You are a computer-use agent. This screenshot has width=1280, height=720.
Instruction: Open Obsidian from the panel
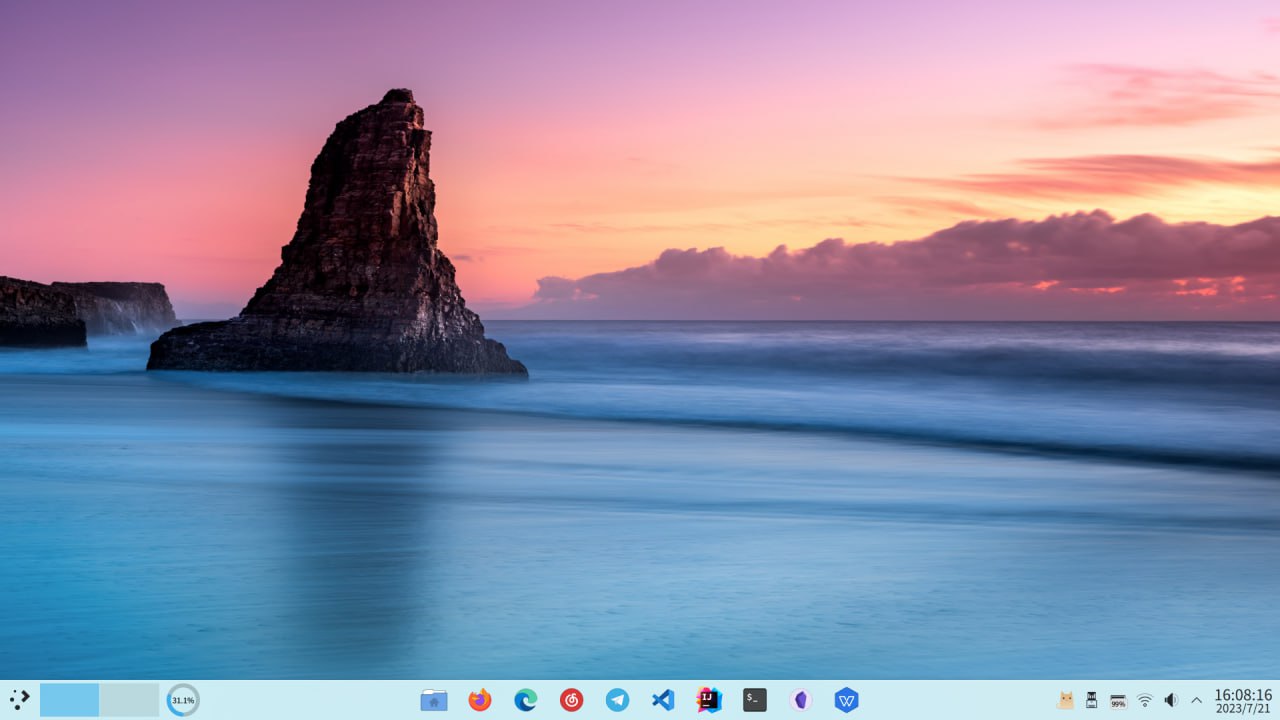[x=801, y=700]
